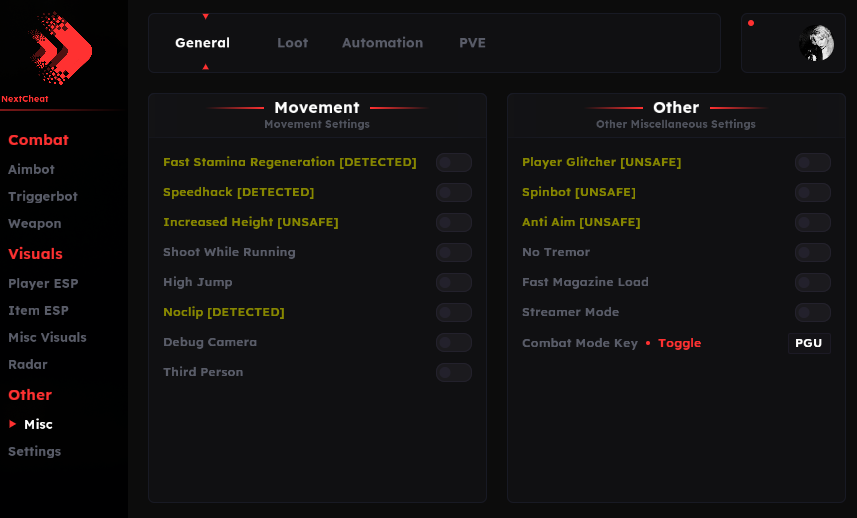Turn on the High Jump switch
Image resolution: width=857 pixels, height=518 pixels.
pos(453,282)
